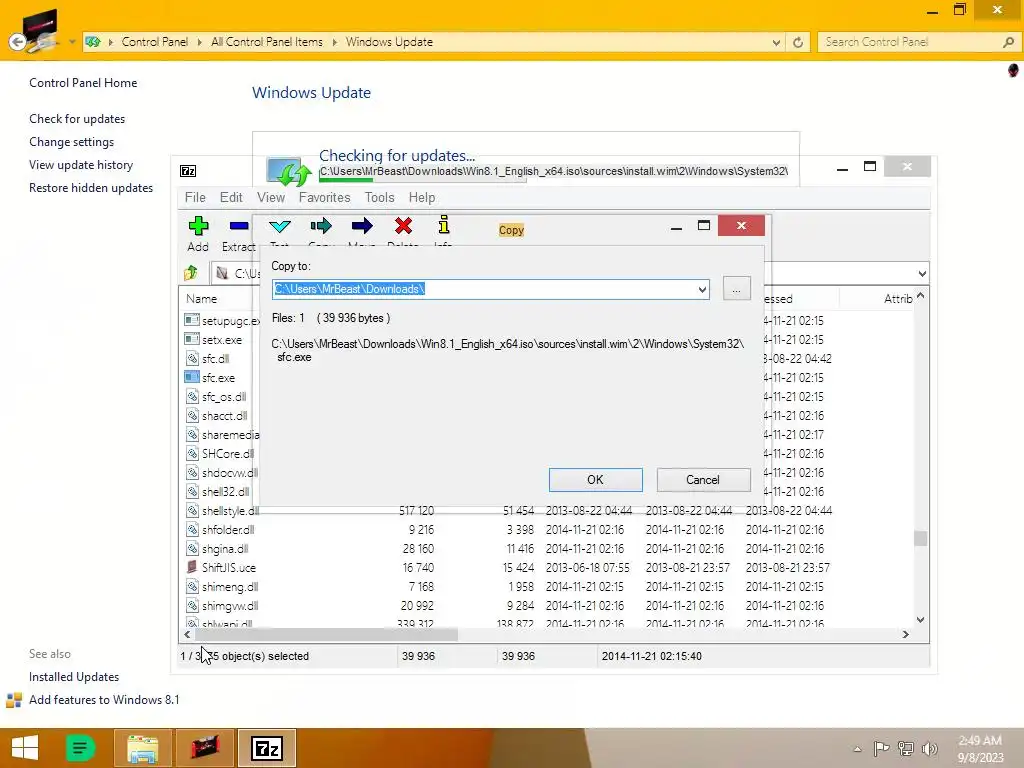This screenshot has width=1024, height=768.
Task: Click the refresh icon beside the address bar
Action: pos(798,42)
